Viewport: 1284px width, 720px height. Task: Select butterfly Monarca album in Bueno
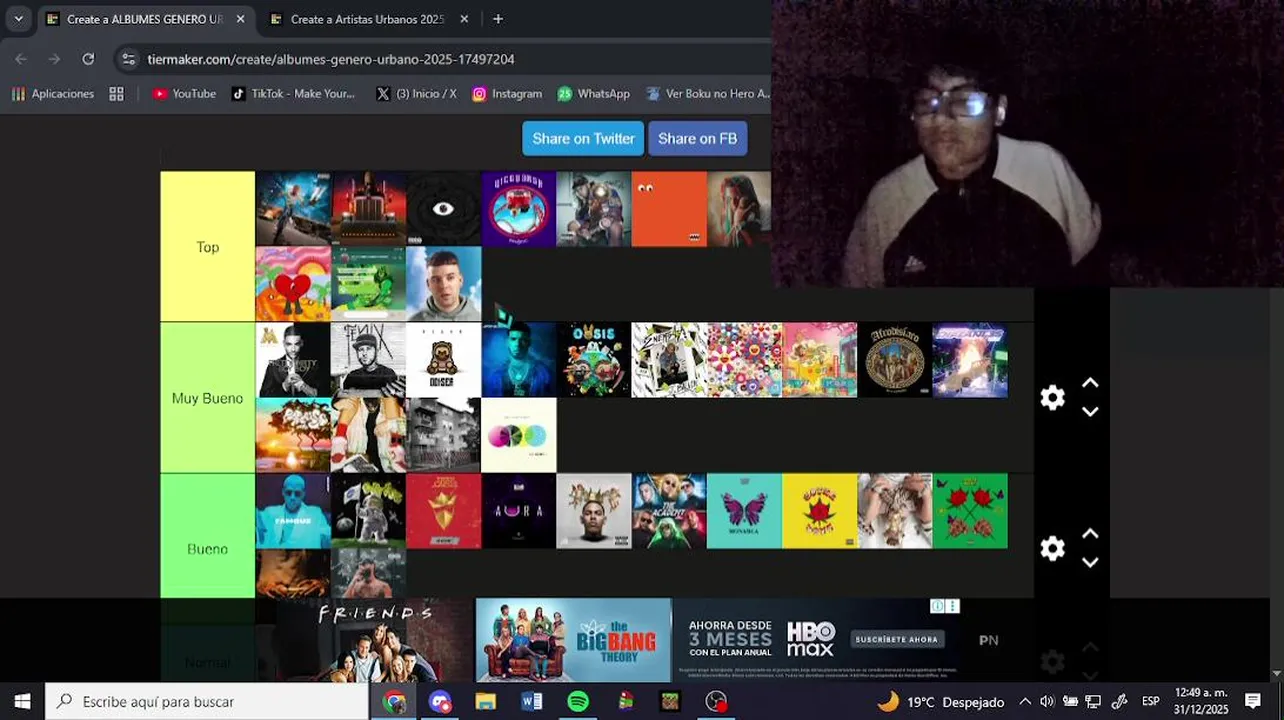tap(744, 511)
